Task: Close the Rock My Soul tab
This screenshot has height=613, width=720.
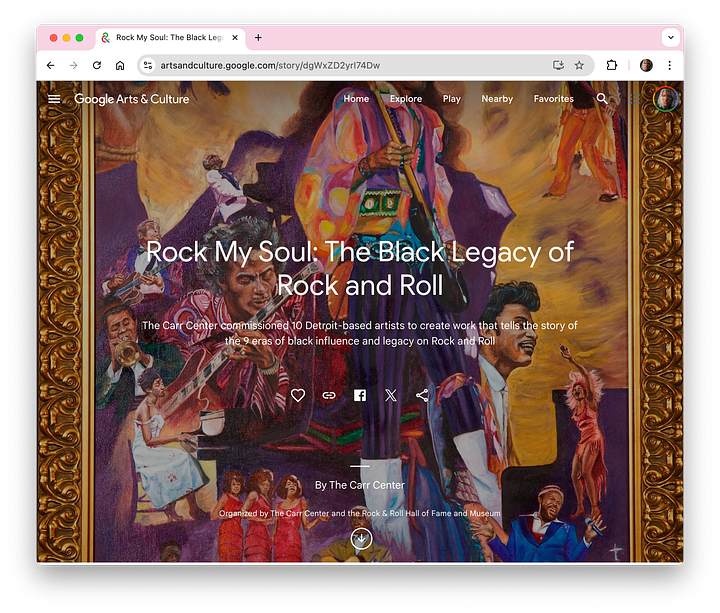Action: pos(235,38)
